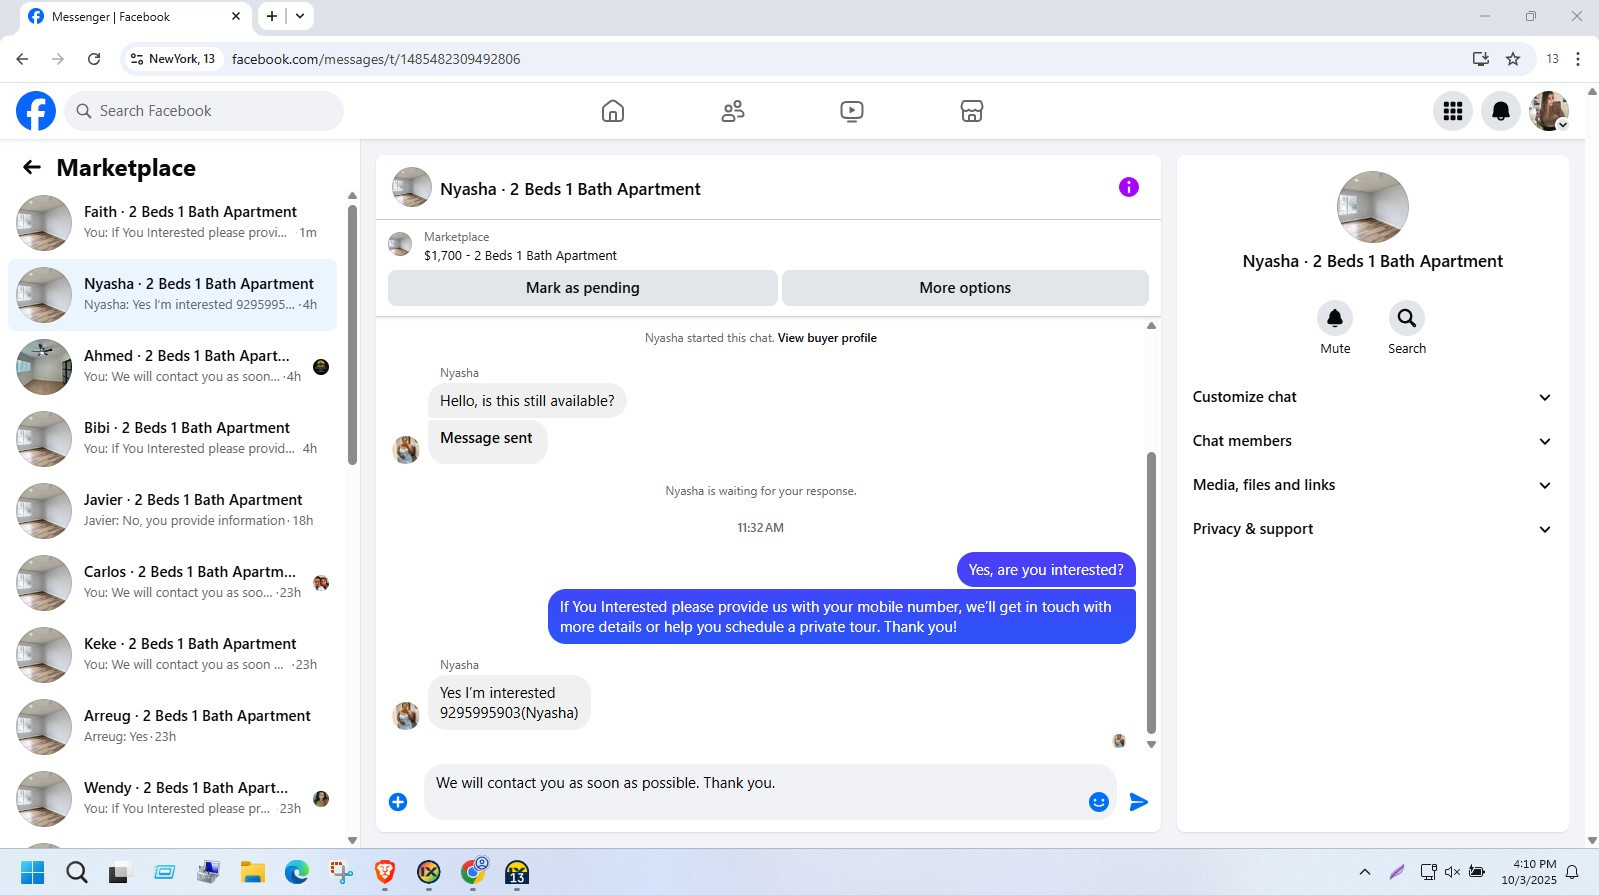Open Bibi apartment conversation
1599x895 pixels.
(x=172, y=439)
